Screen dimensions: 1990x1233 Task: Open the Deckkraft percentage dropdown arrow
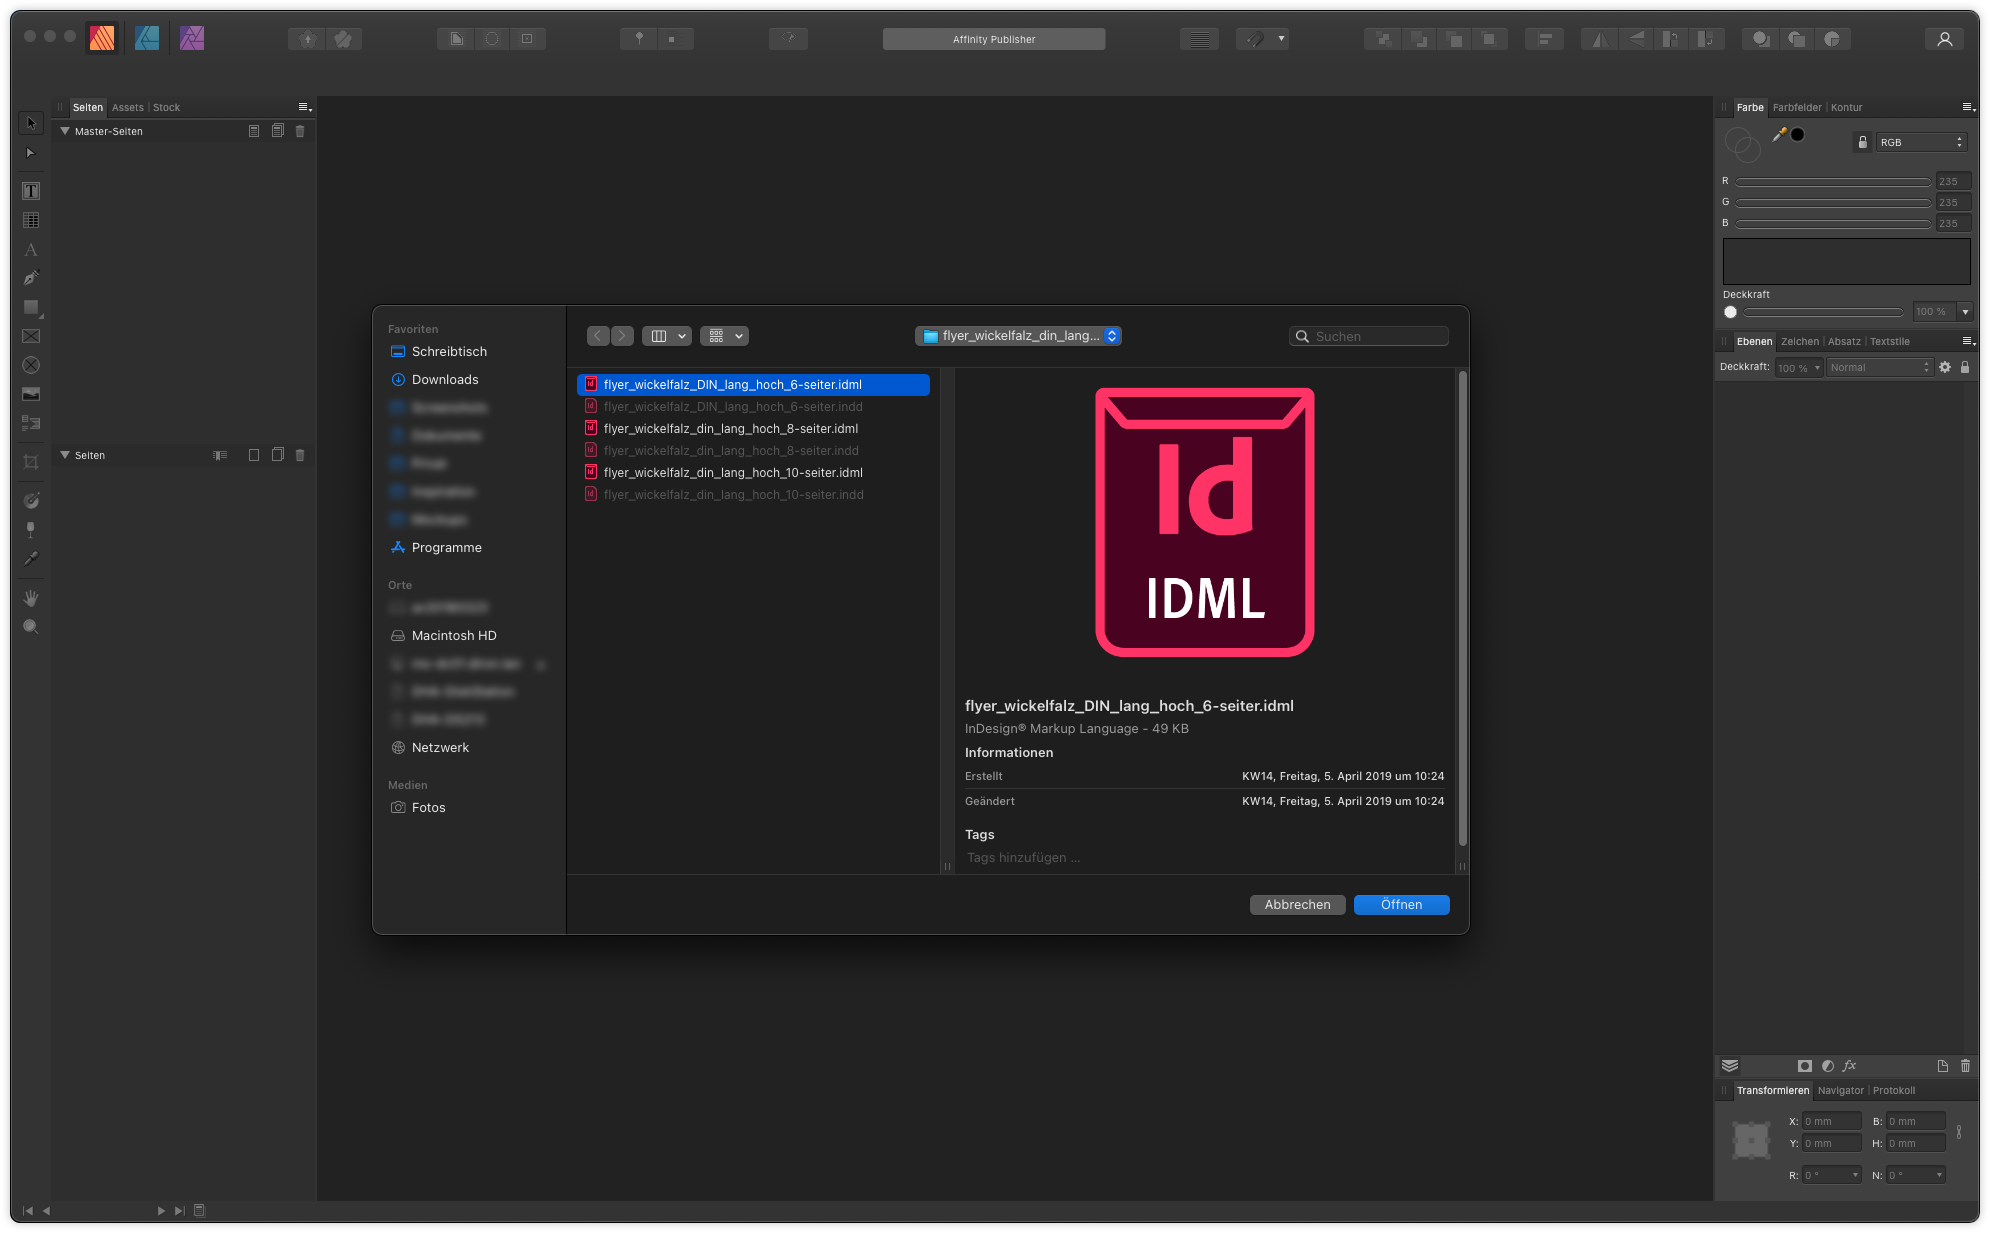[1965, 312]
